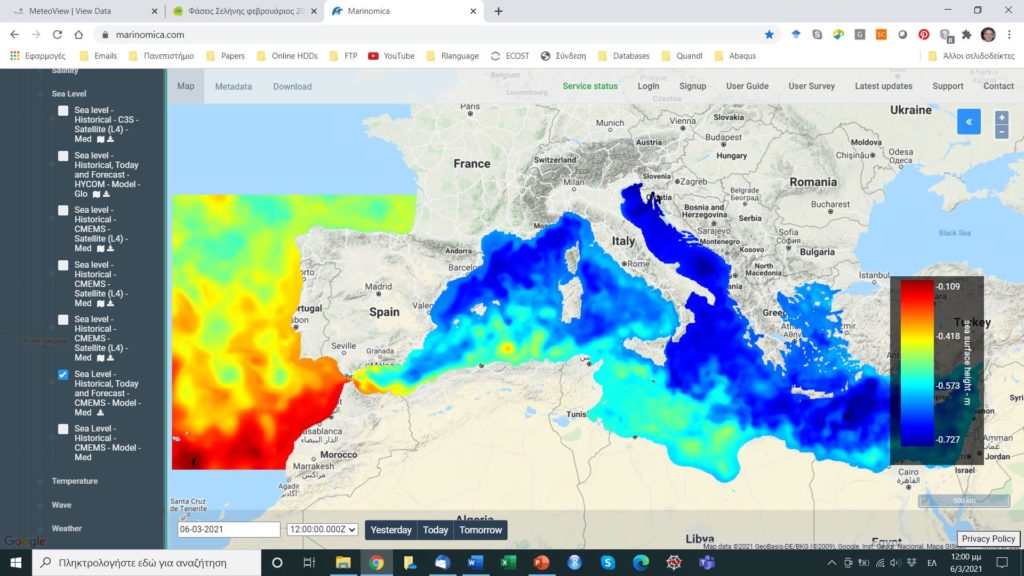Uncheck Sea Level Historical, Today and Forecast CMEMS
1024x576 pixels.
pos(63,374)
